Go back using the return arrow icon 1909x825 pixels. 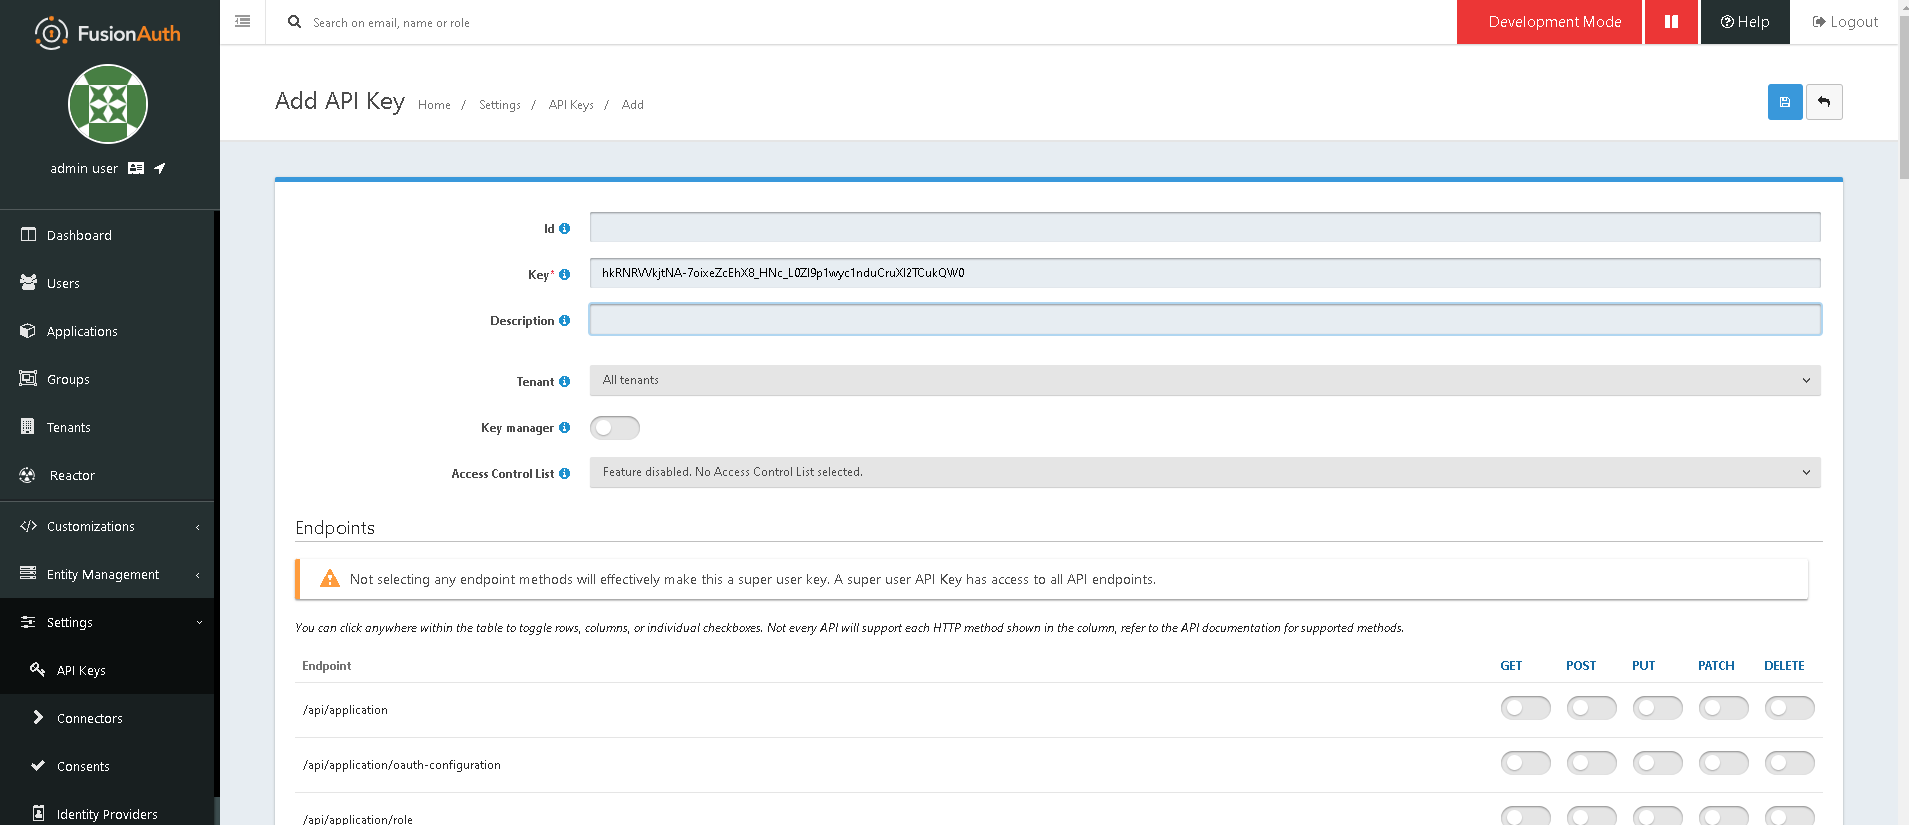(x=1824, y=102)
